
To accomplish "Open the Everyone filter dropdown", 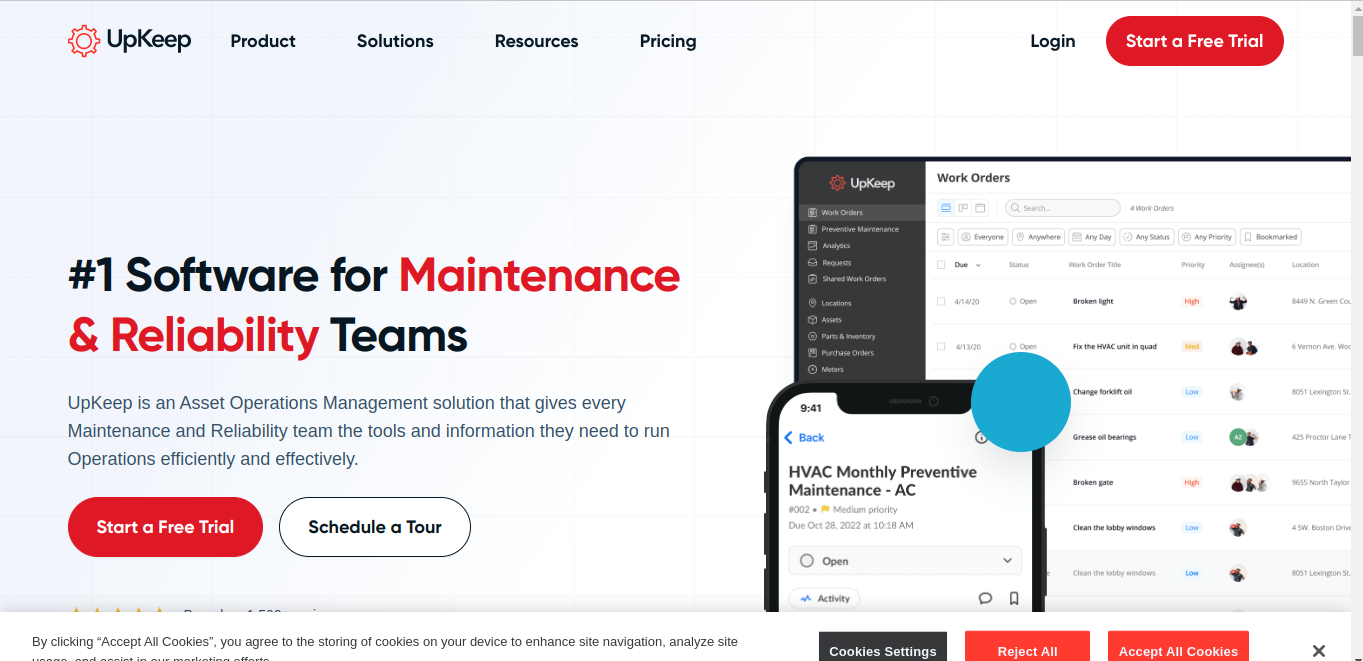I will [983, 237].
